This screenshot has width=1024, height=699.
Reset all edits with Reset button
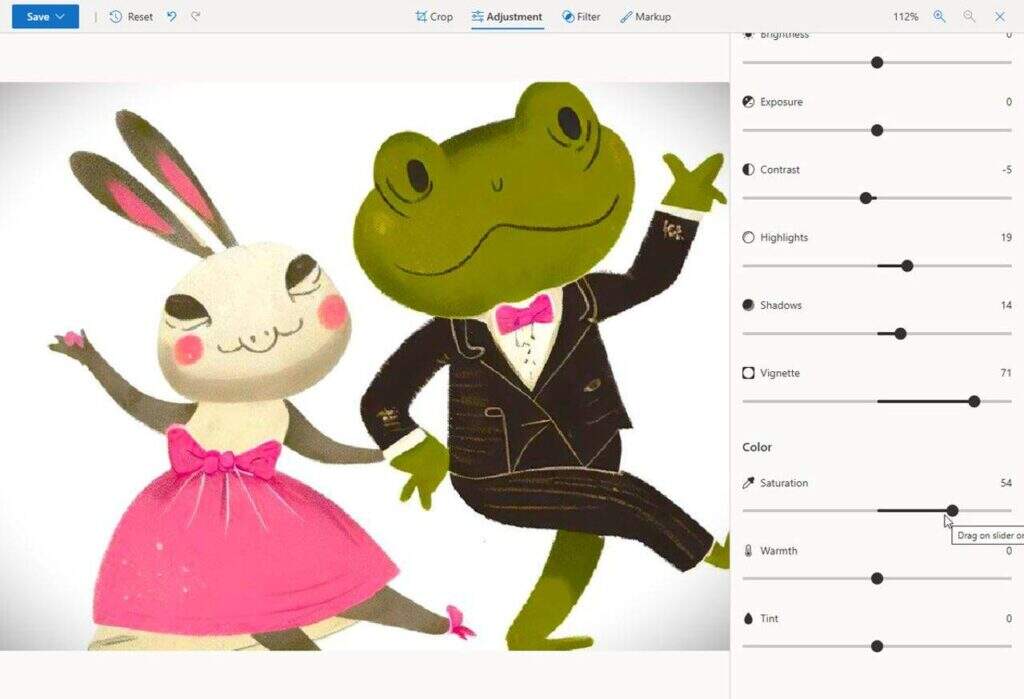(x=131, y=16)
